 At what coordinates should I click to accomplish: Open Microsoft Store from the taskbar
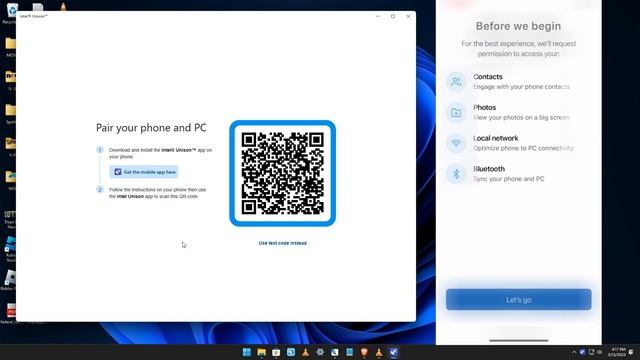[276, 352]
